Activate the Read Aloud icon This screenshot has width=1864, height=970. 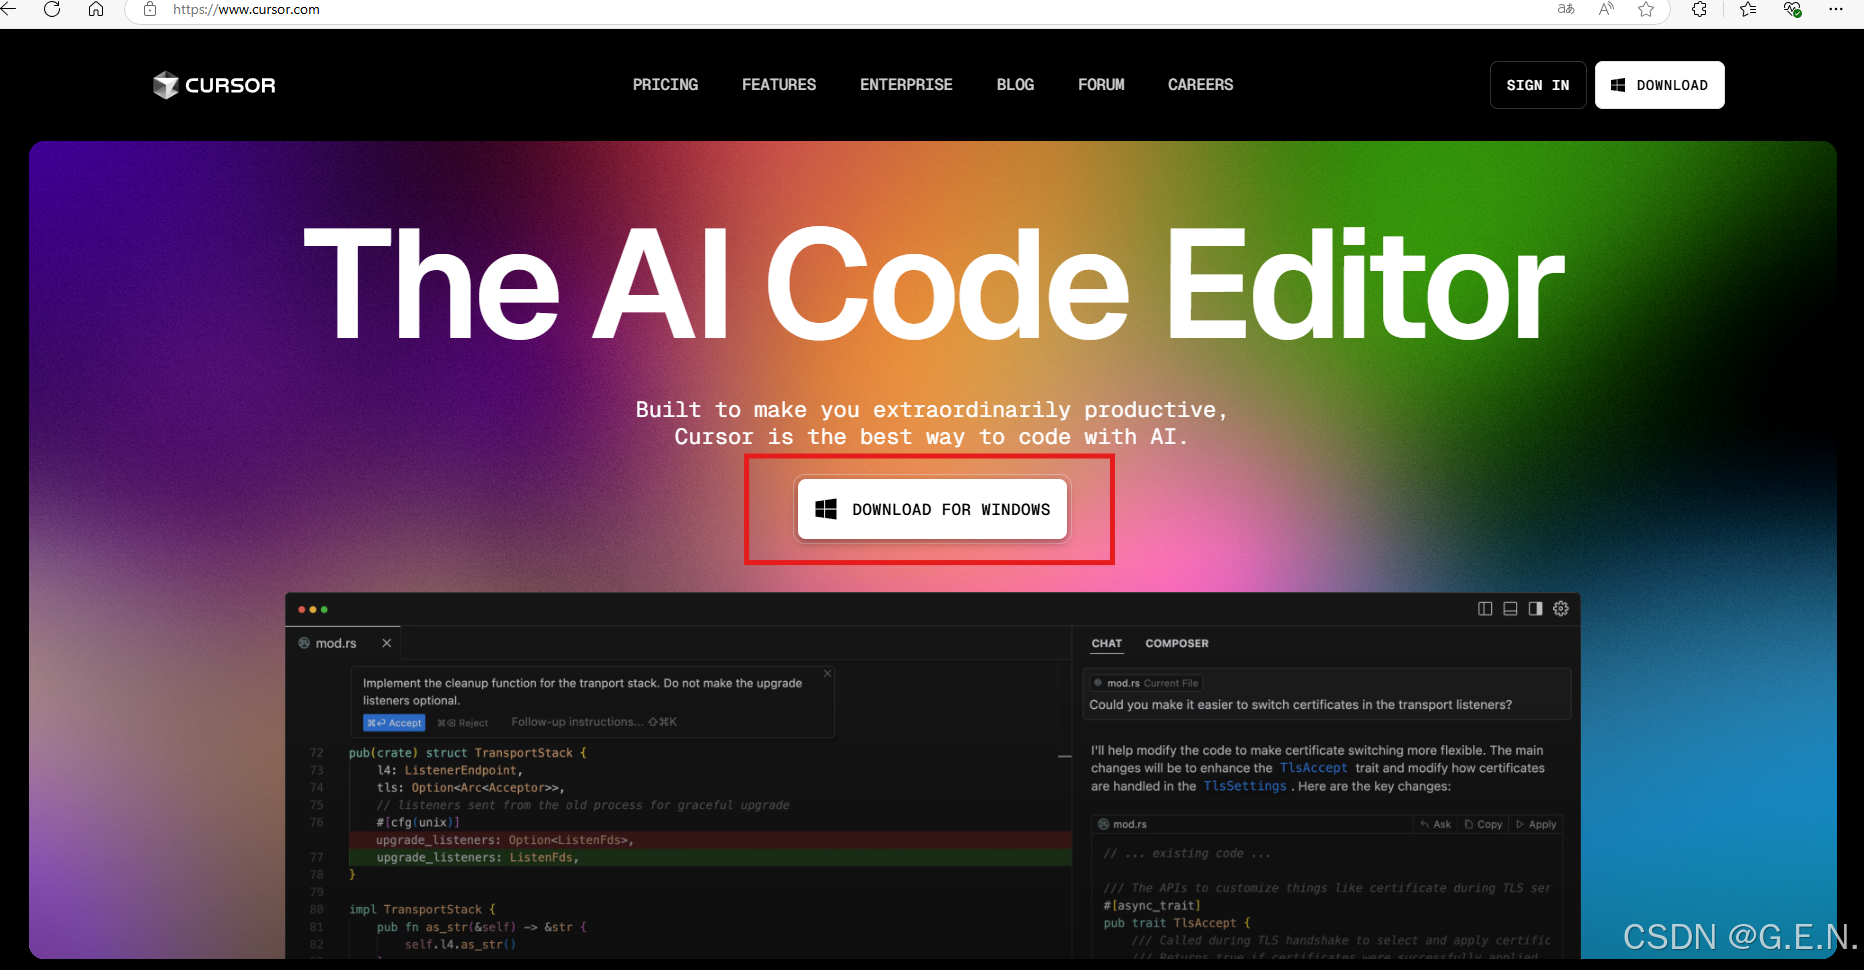click(1606, 9)
